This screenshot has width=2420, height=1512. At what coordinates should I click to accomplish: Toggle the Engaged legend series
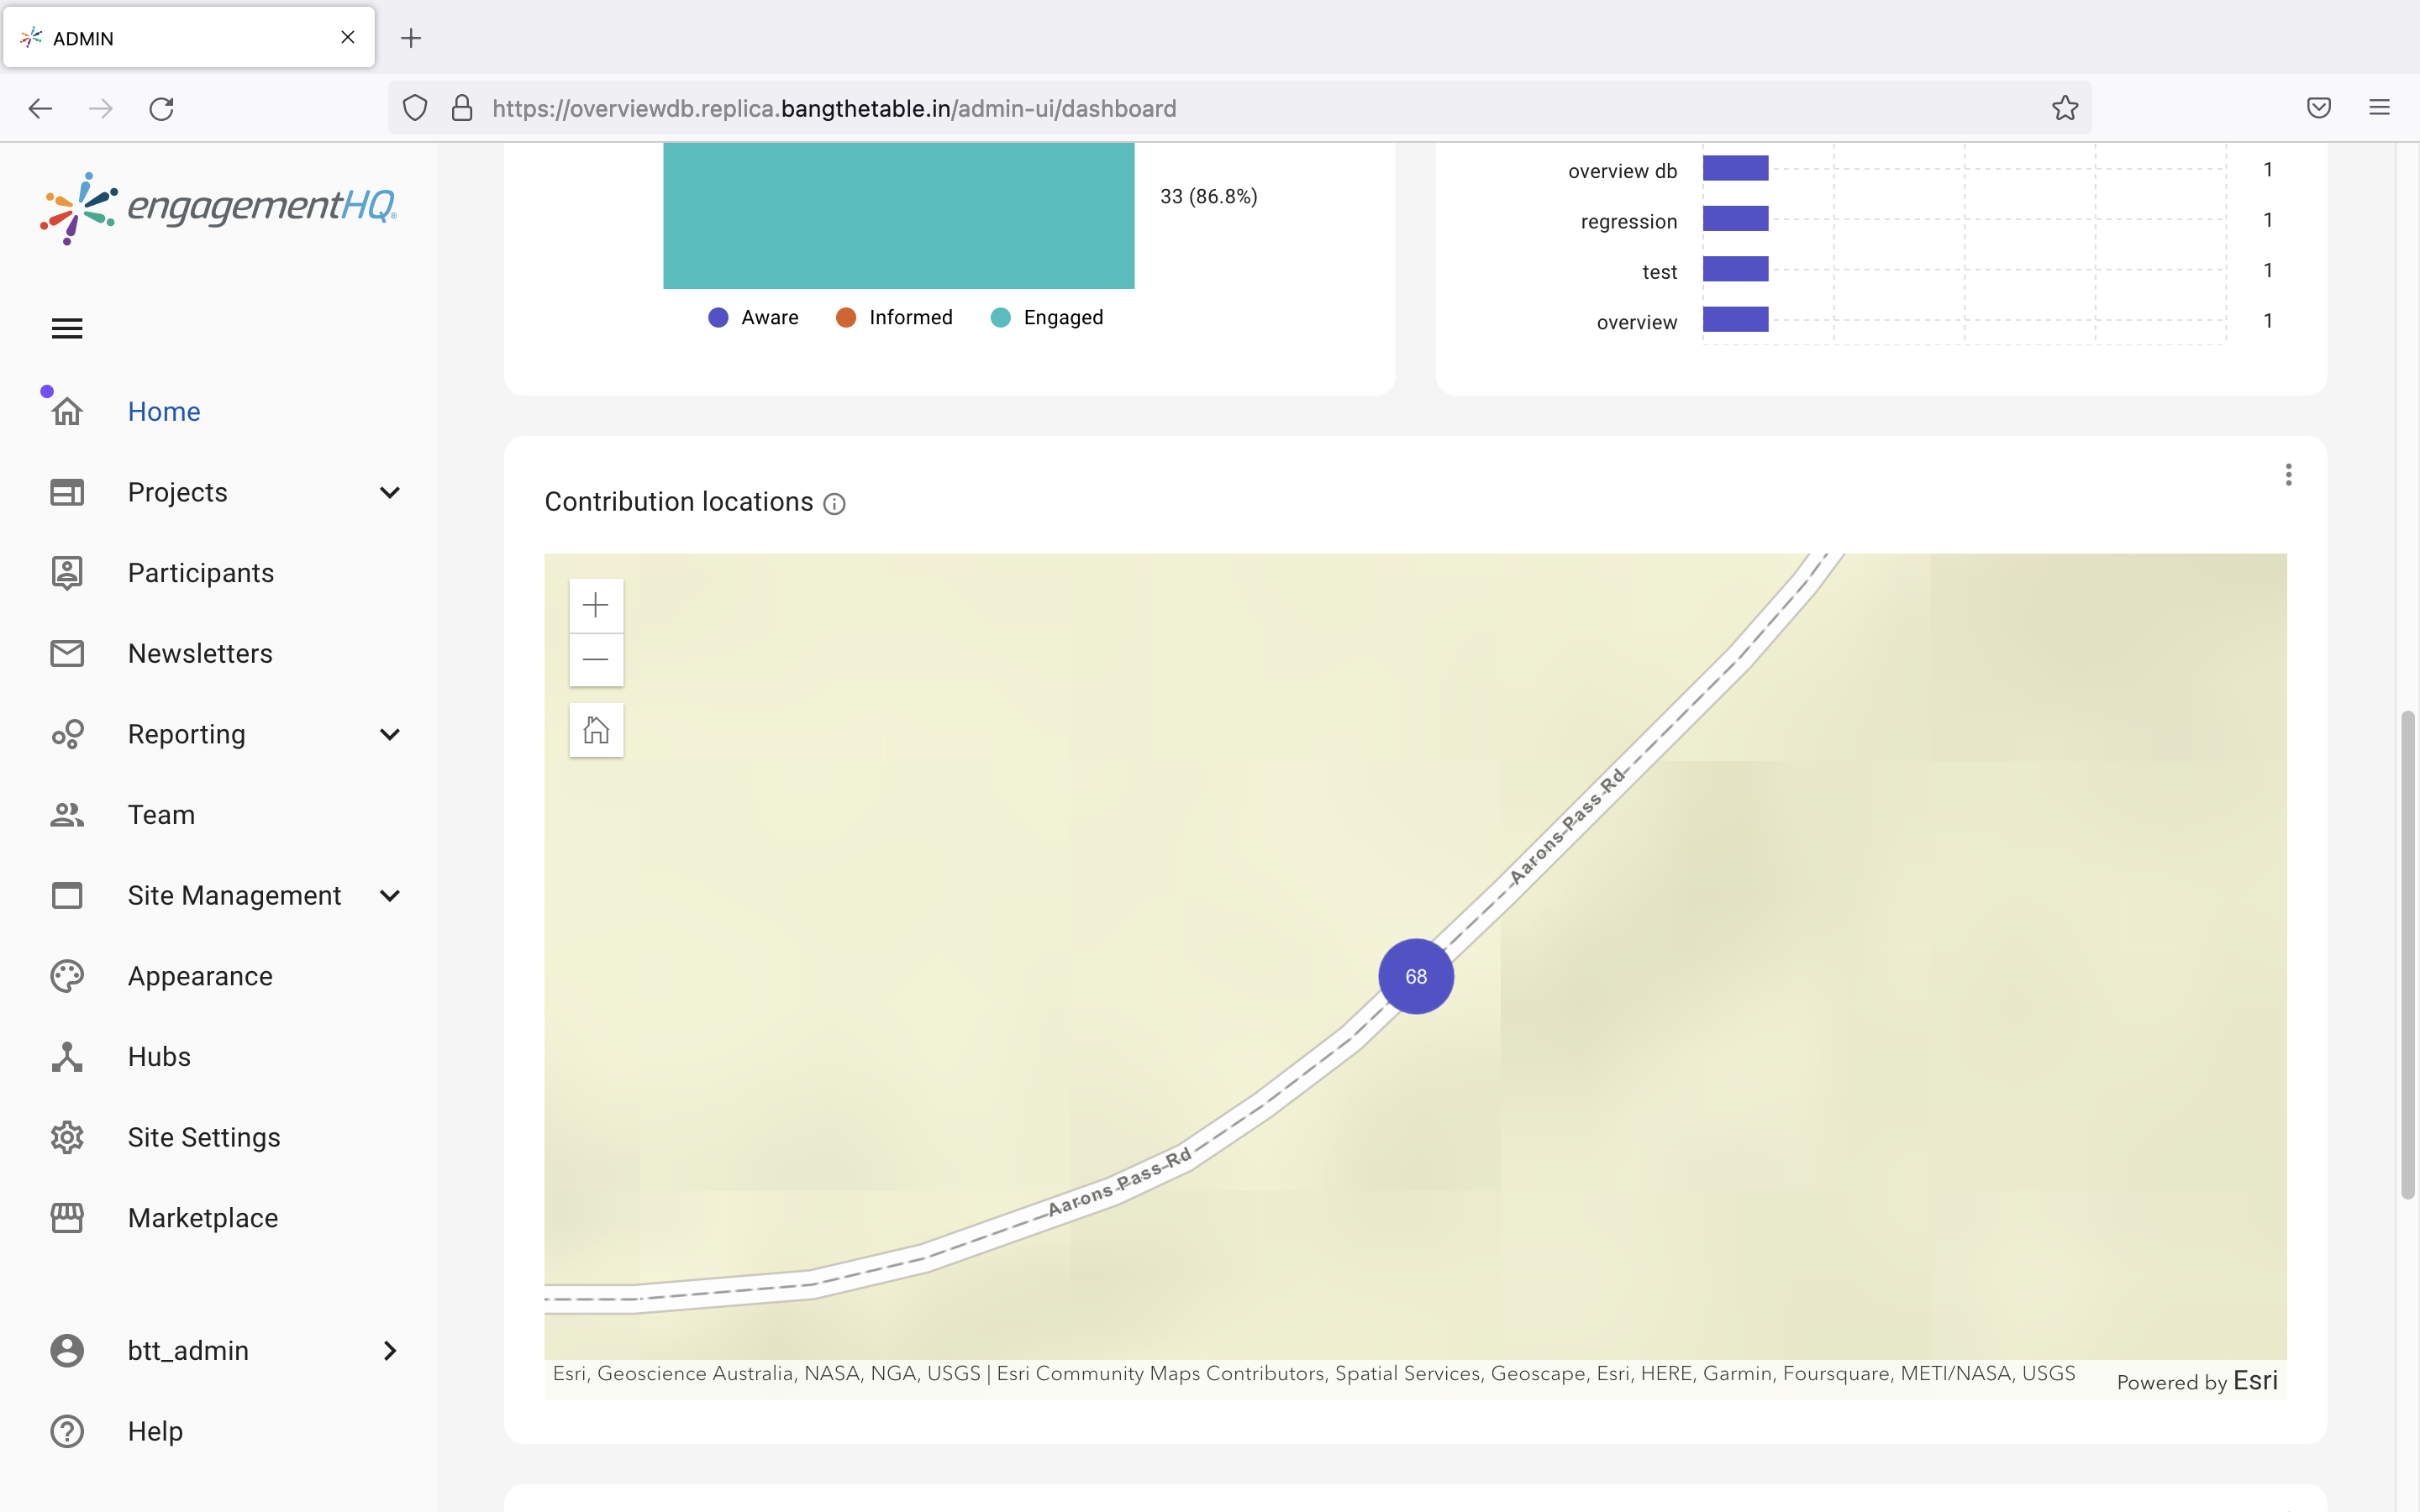1047,318
